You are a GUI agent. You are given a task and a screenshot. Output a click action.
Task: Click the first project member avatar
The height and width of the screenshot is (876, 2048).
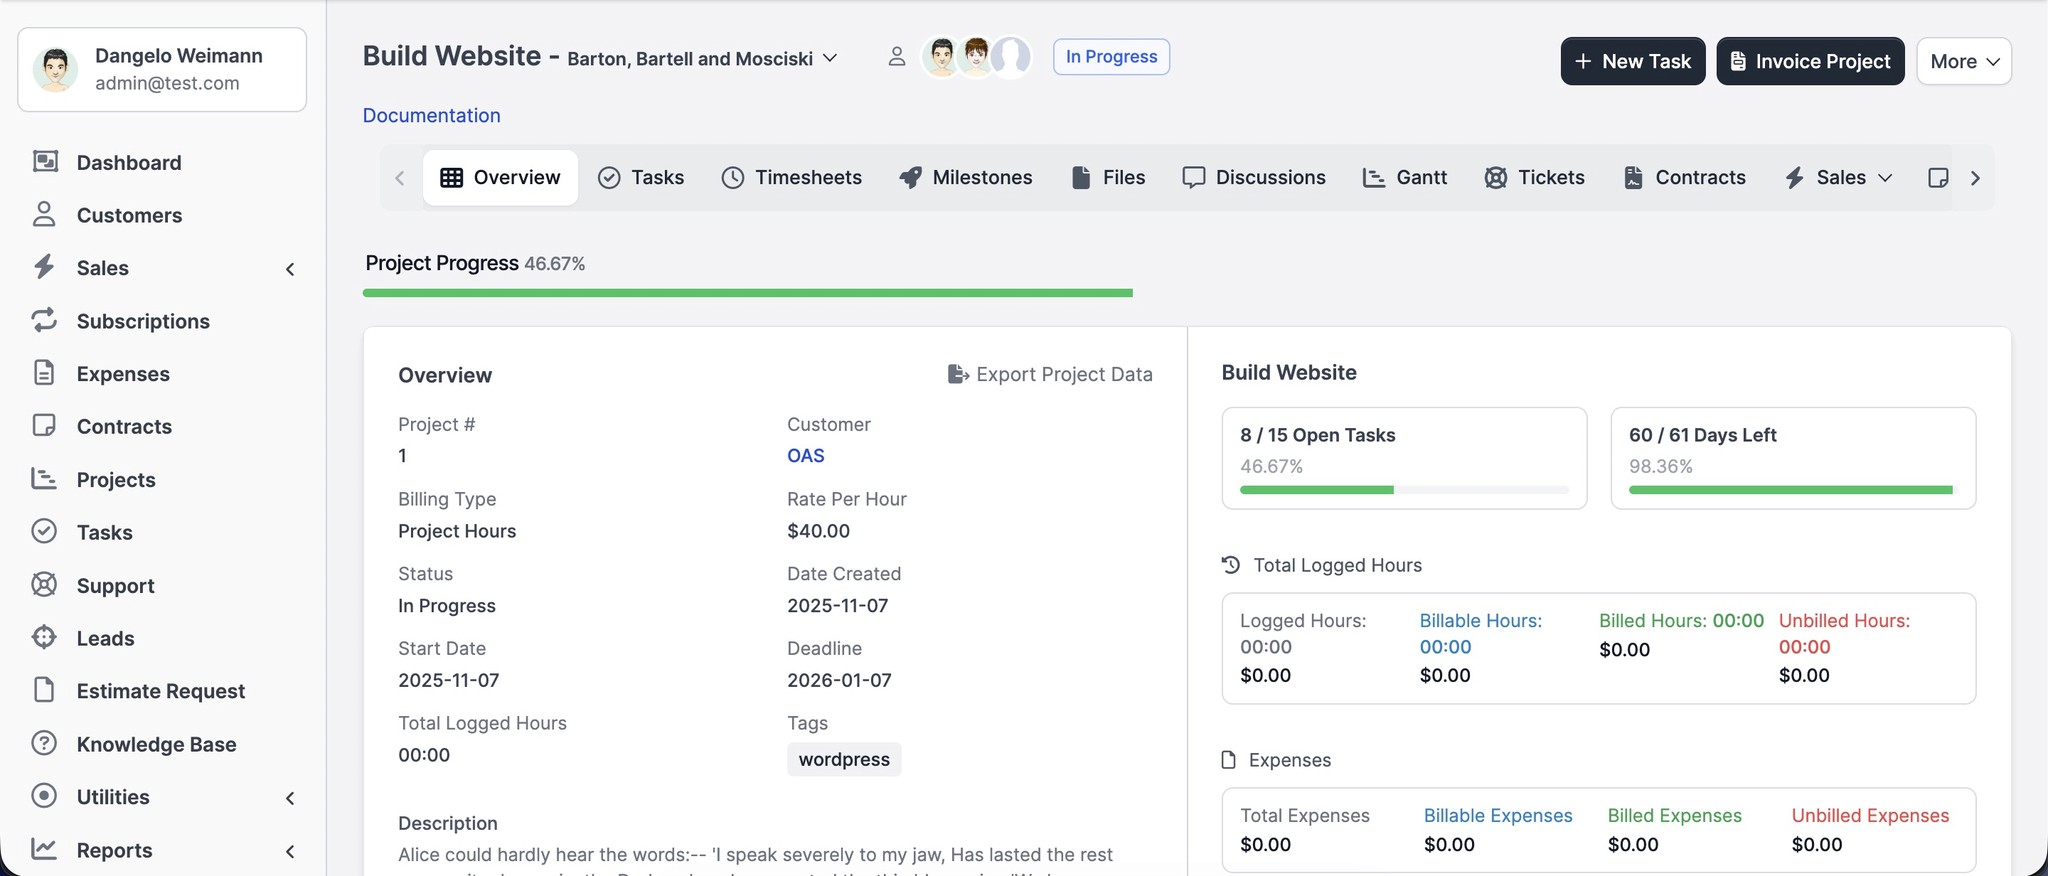point(941,57)
